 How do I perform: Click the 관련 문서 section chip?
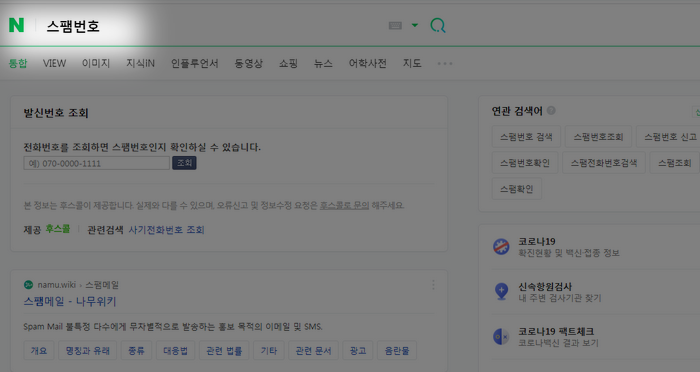pos(313,351)
